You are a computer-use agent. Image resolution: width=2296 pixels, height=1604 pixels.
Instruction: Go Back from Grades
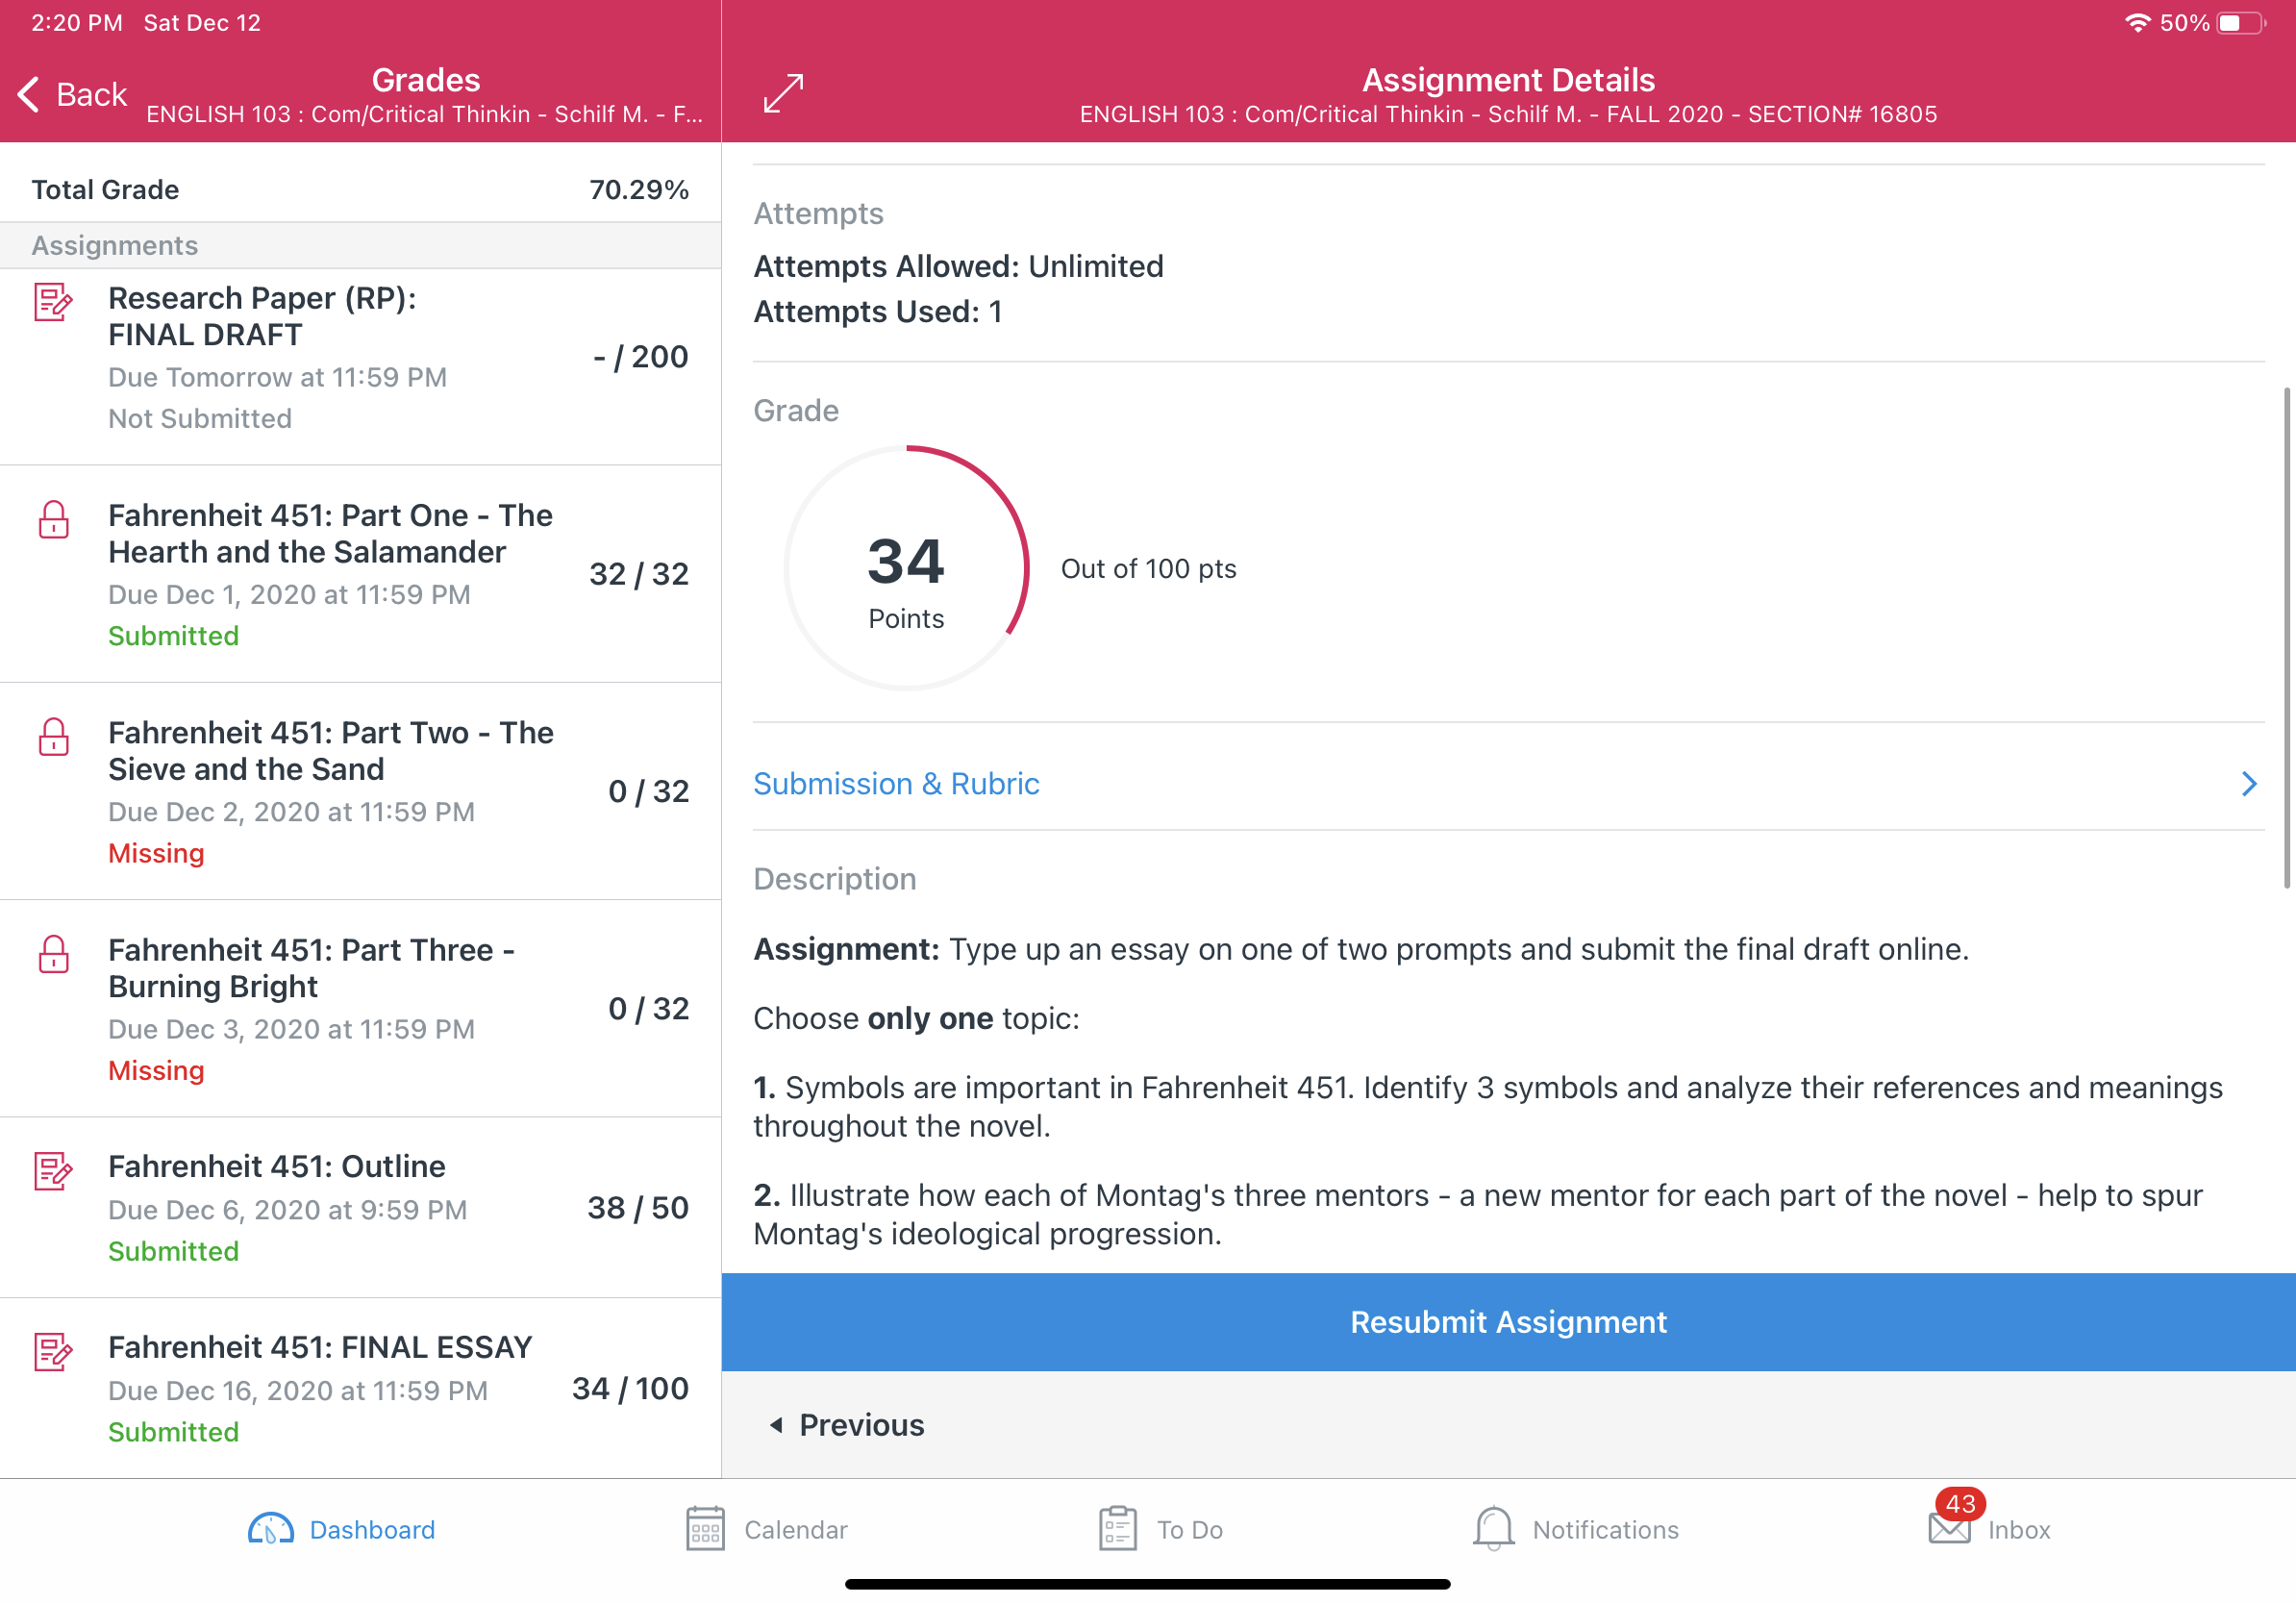point(72,94)
